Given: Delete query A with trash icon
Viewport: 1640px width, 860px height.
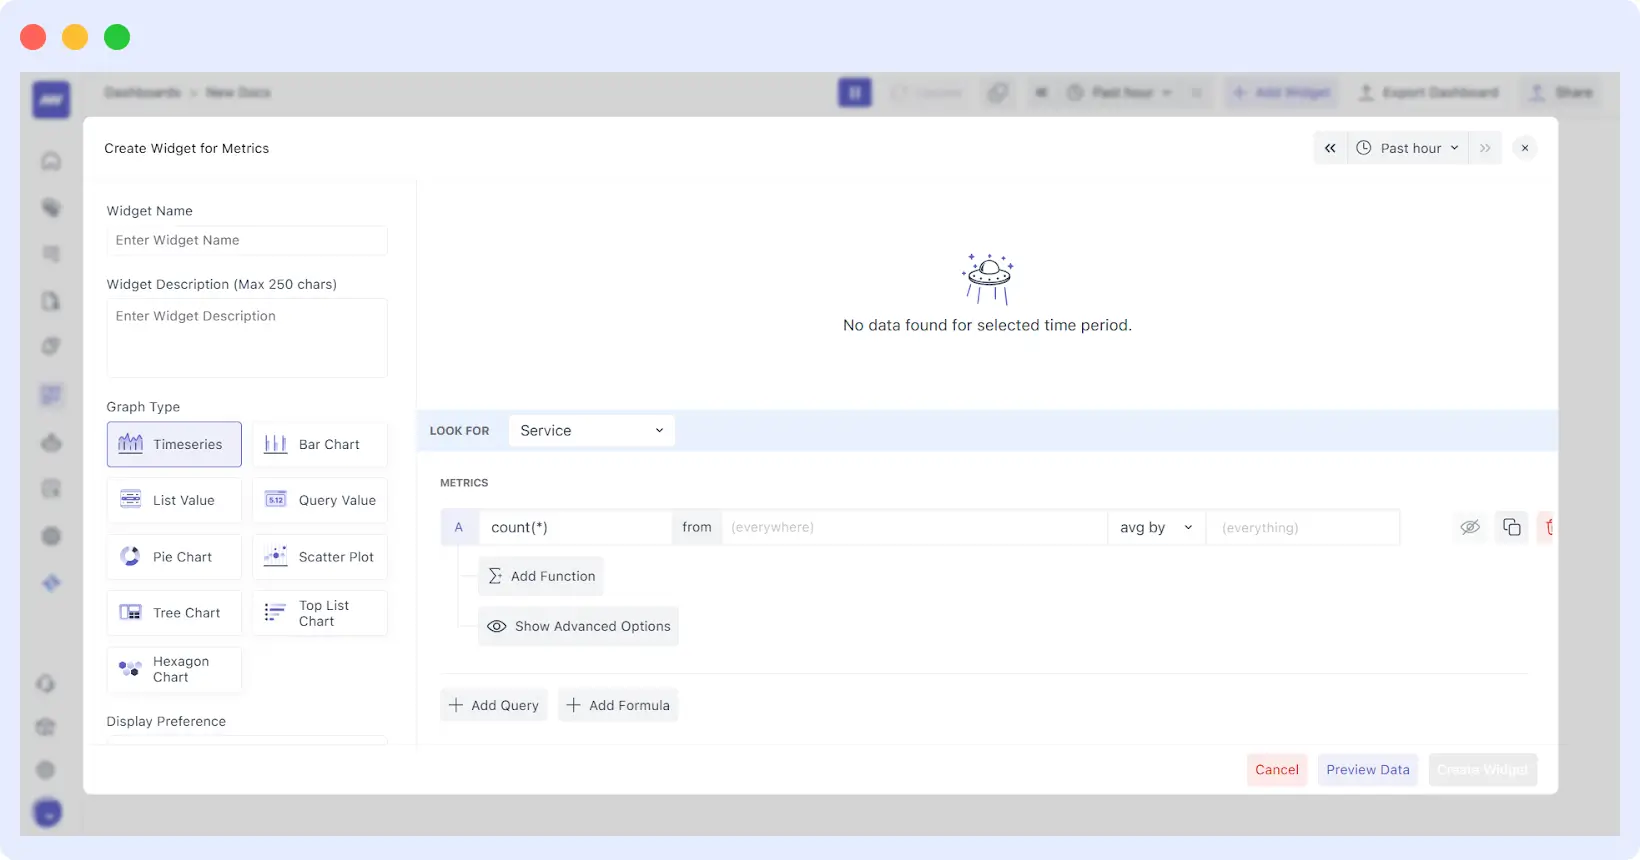Looking at the screenshot, I should (x=1548, y=527).
